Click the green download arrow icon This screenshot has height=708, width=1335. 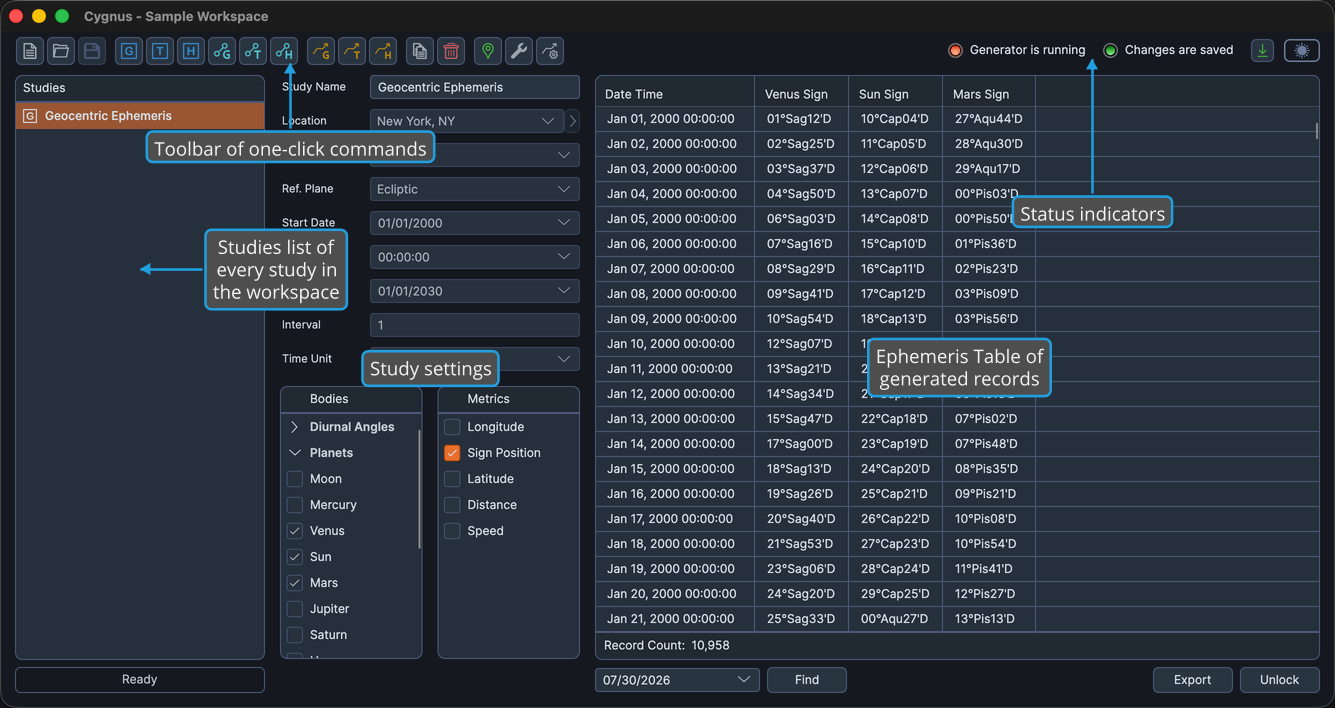[1263, 50]
